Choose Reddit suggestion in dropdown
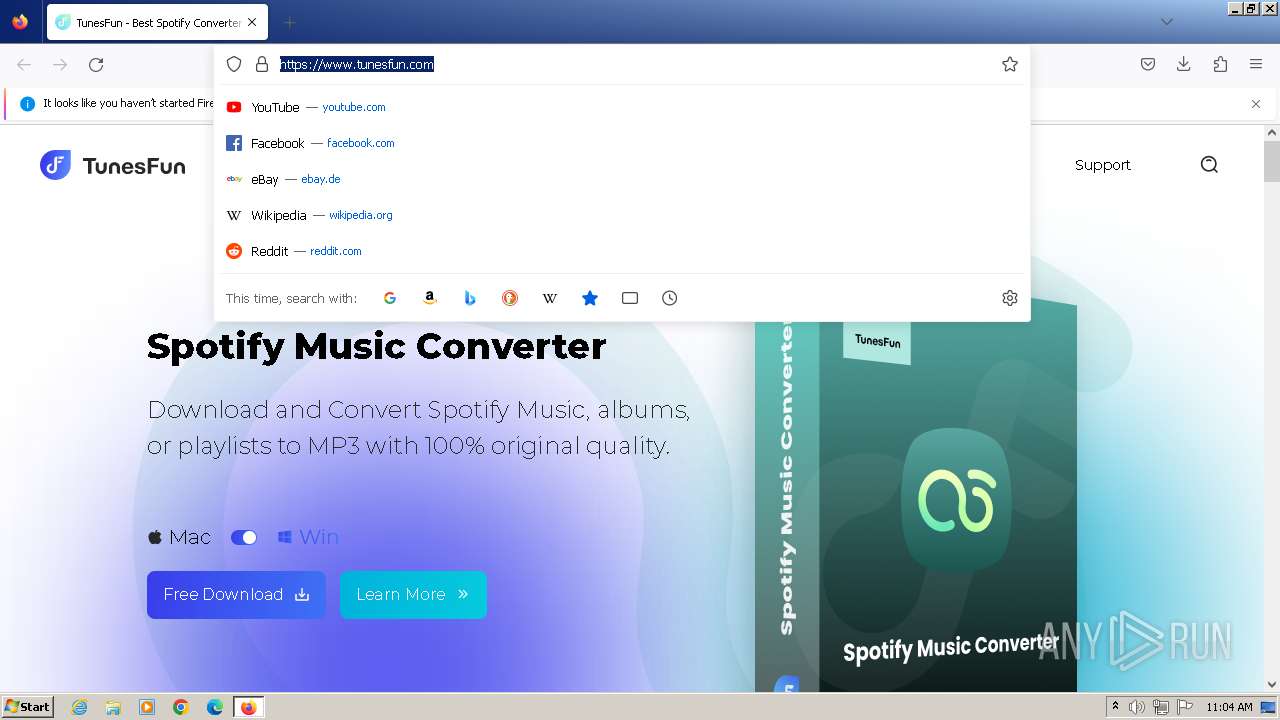This screenshot has height=720, width=1280. [x=622, y=251]
